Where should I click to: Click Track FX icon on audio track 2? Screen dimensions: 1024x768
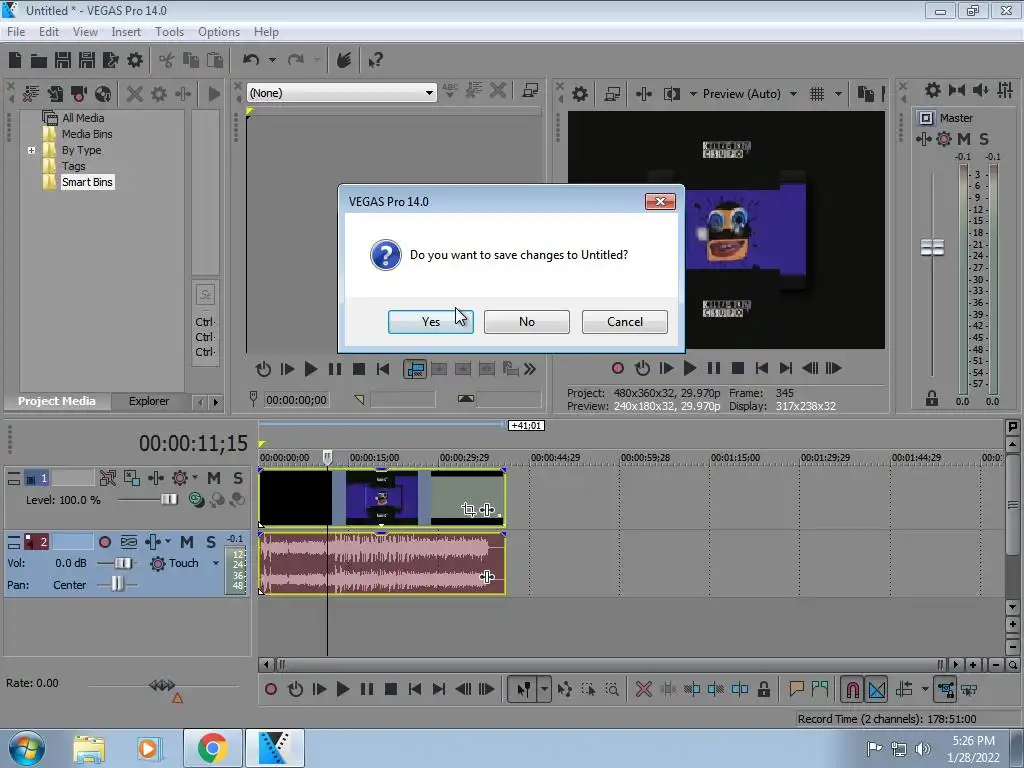153,542
